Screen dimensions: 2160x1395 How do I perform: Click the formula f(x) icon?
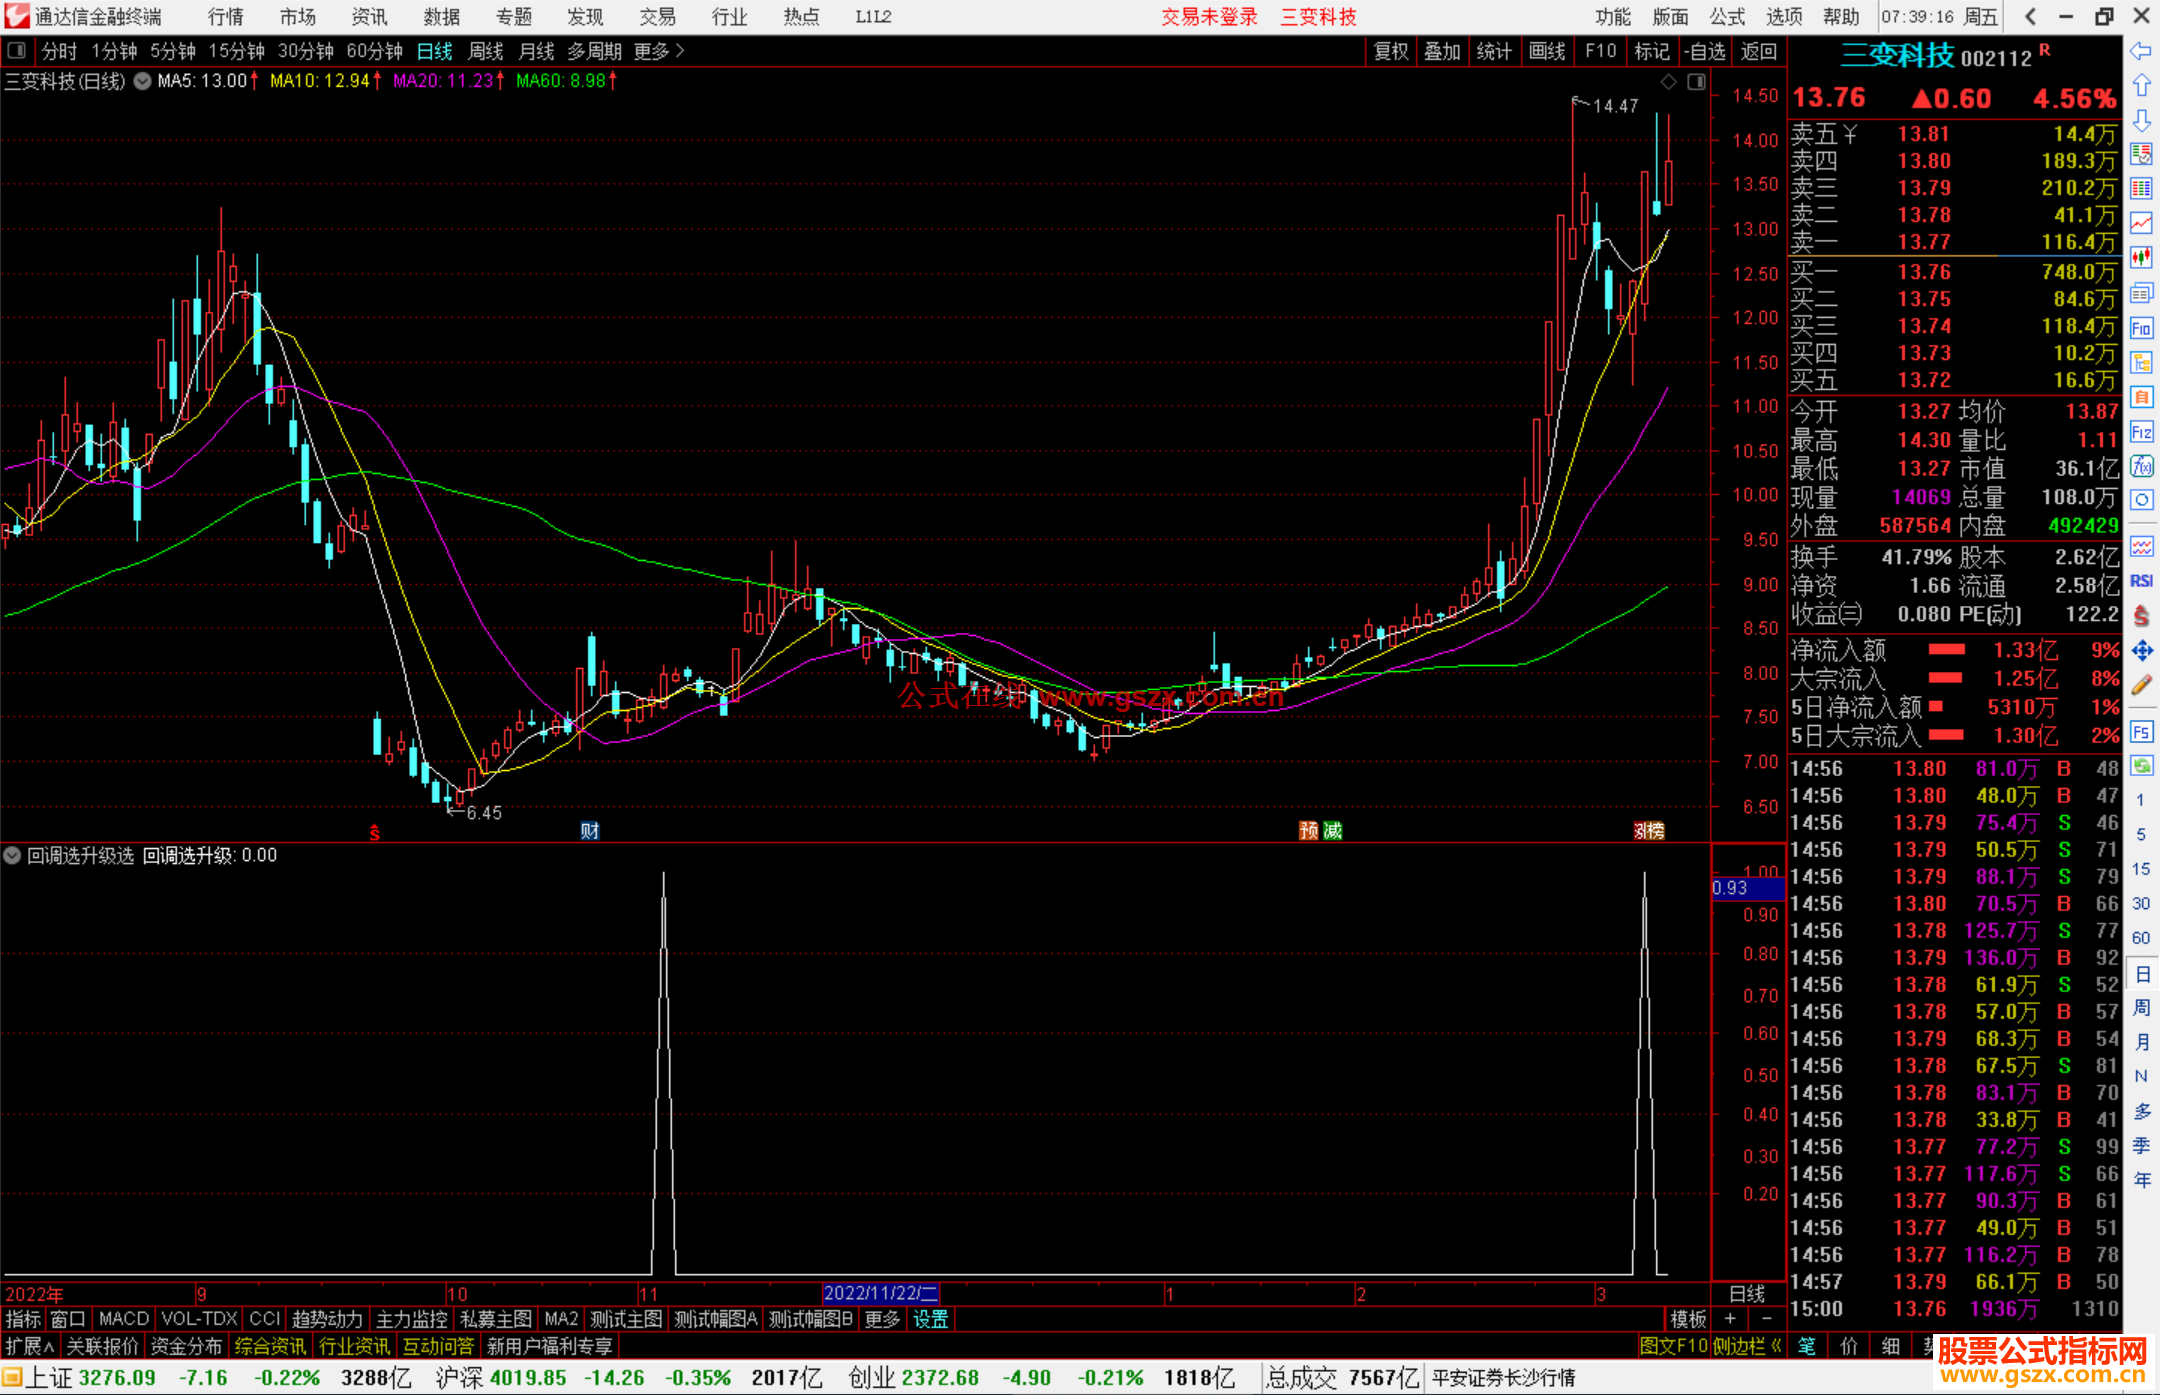click(x=2141, y=466)
